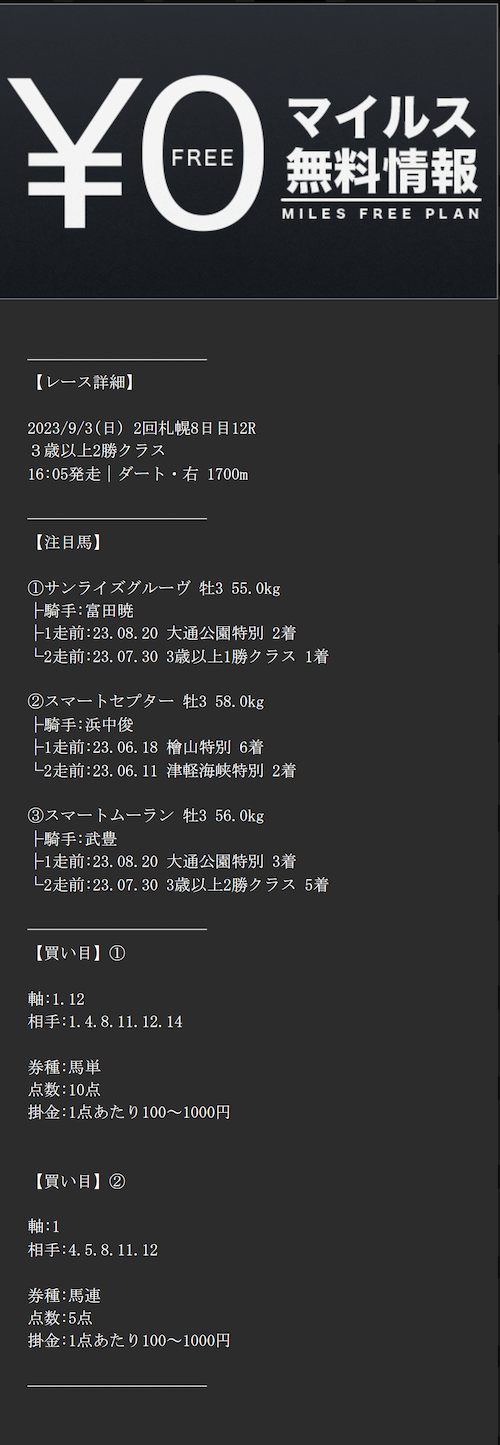
Task: Click horse ②スマートセプター entry
Action: coord(146,702)
